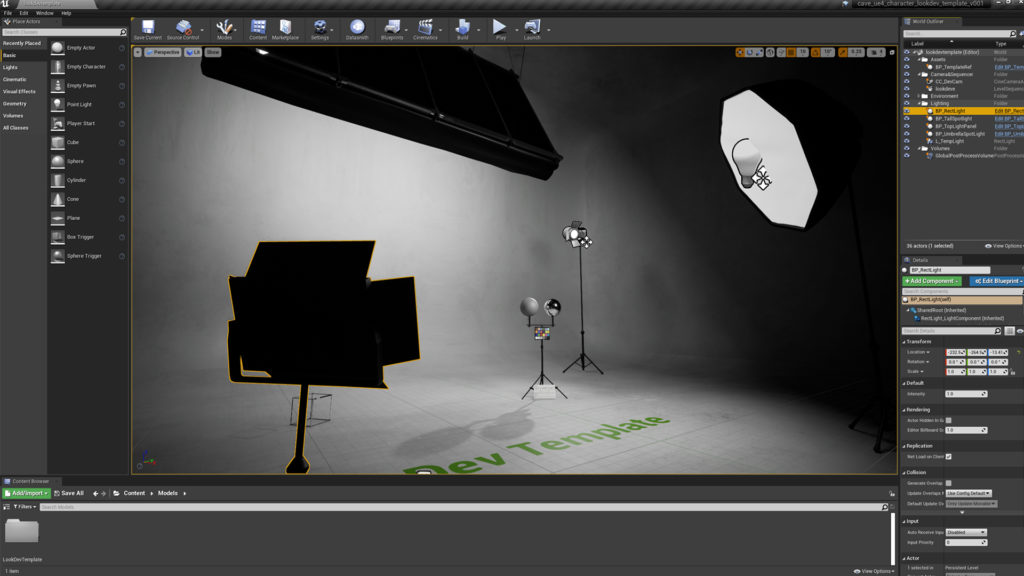Open Cinematics from the main toolbar
Viewport: 1024px width, 576px height.
click(424, 27)
